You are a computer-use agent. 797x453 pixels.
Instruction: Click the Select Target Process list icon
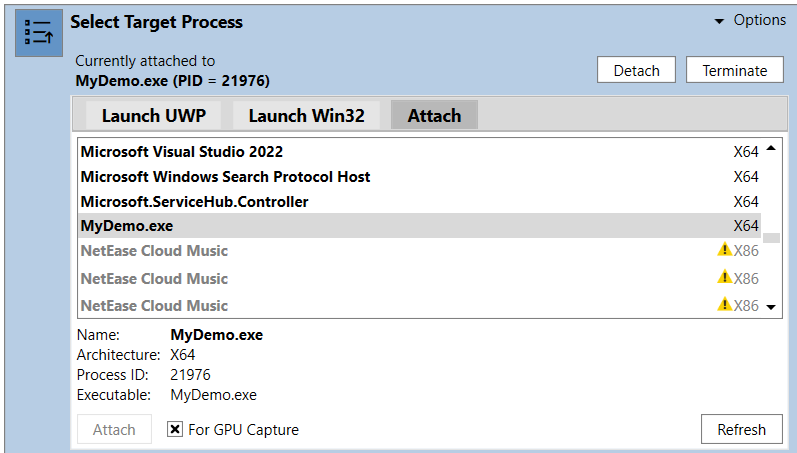39,33
